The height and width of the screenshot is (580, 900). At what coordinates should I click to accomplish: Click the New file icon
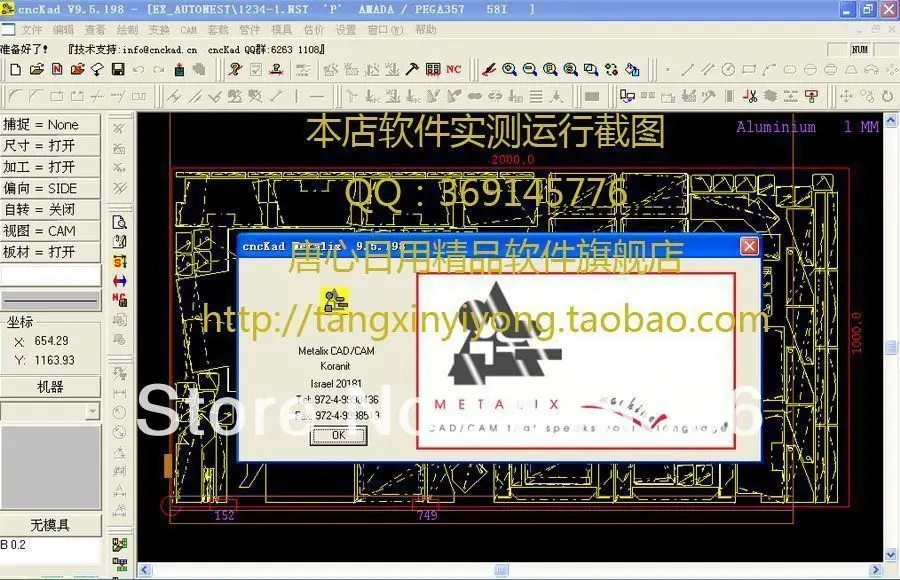pyautogui.click(x=15, y=69)
